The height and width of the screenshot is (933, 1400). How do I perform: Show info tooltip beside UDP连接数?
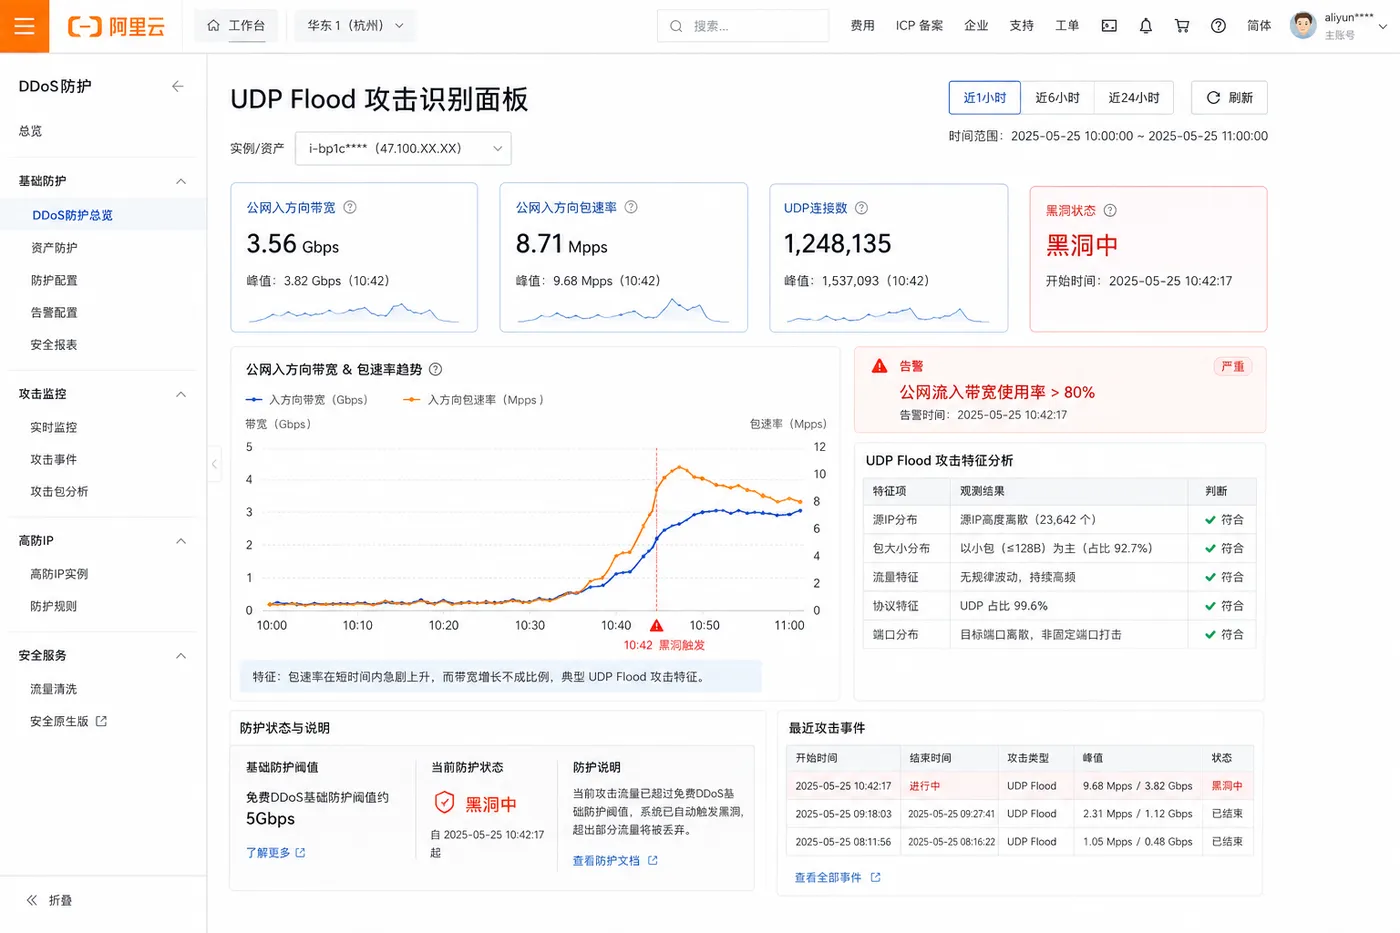862,208
